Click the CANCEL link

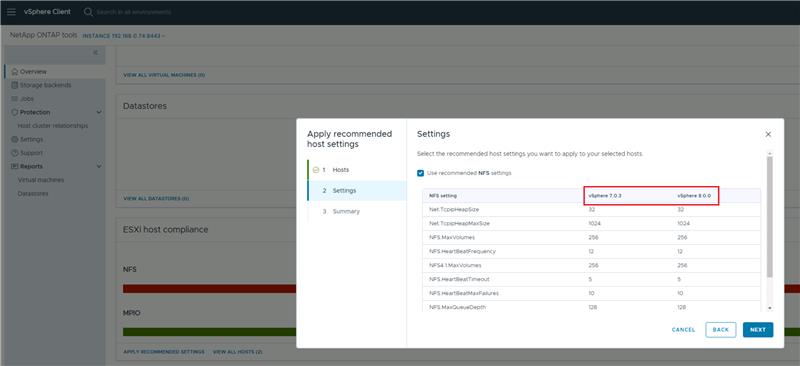tap(683, 330)
